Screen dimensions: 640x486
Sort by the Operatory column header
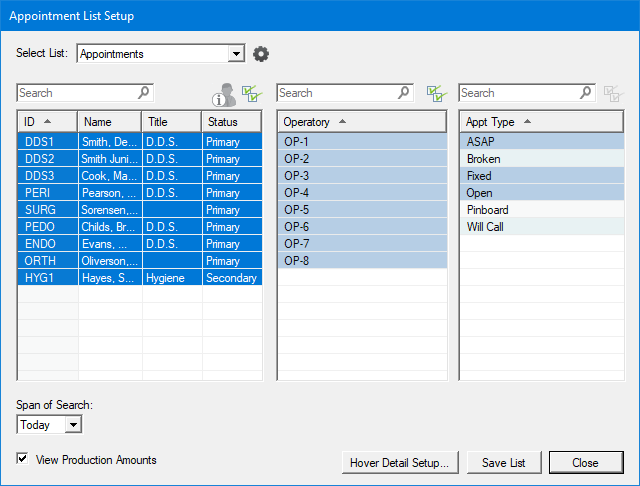coord(361,122)
